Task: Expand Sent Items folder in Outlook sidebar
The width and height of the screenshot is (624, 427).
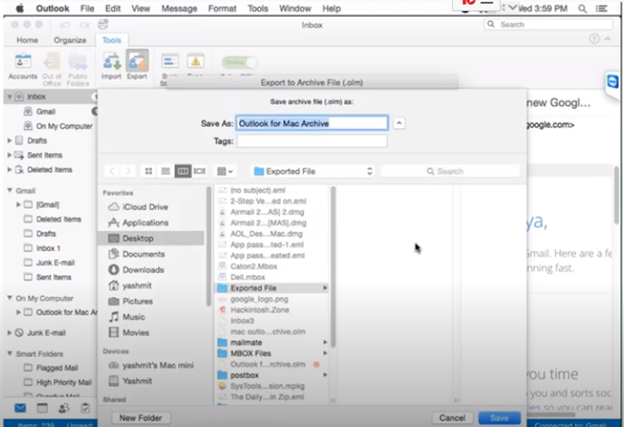Action: tap(9, 155)
